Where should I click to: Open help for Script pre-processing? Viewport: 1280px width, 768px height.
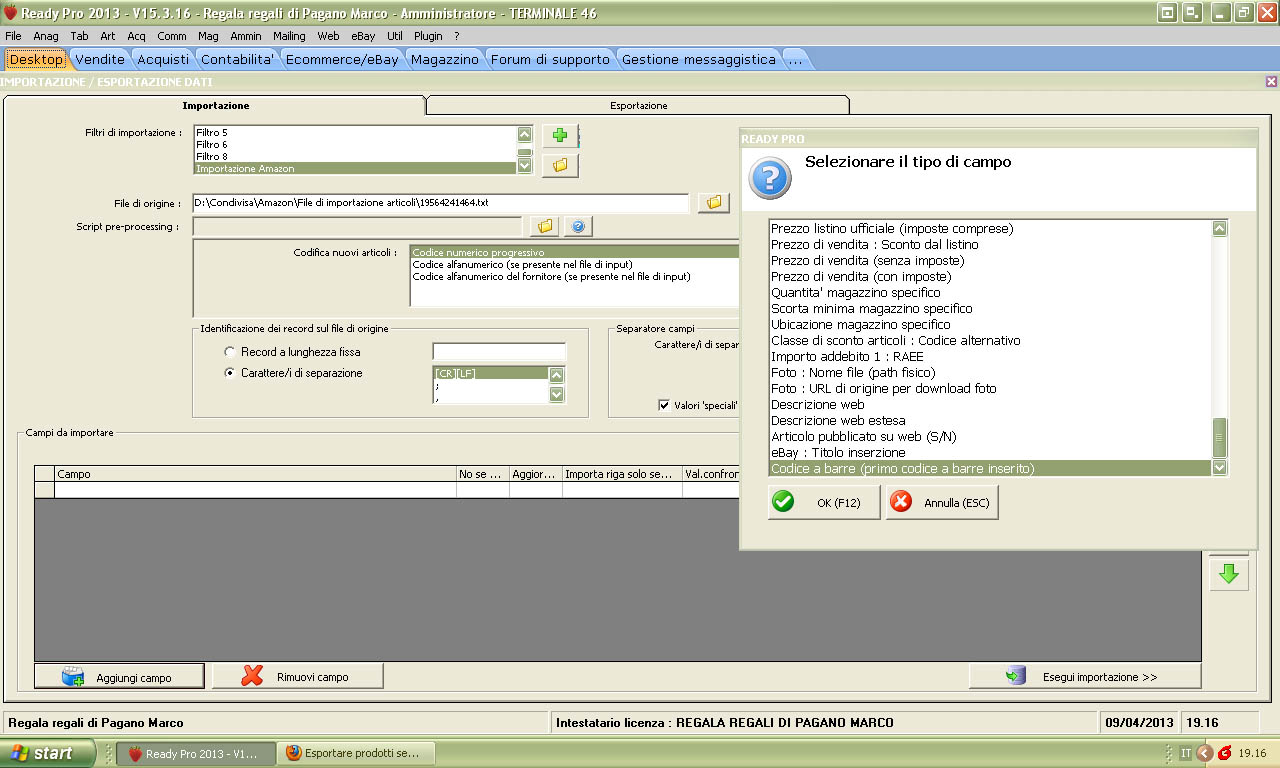[x=579, y=226]
